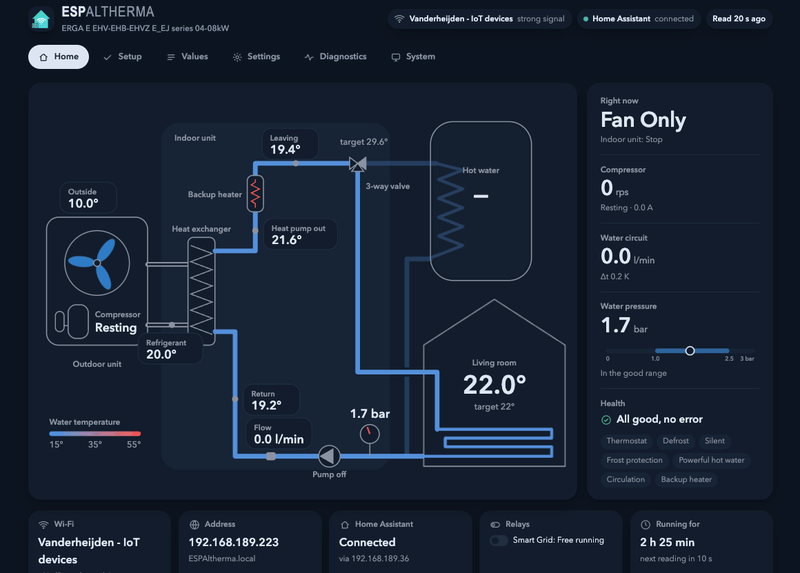Image resolution: width=800 pixels, height=573 pixels.
Task: Click the 192.168.189.223 address card
Action: click(x=250, y=541)
